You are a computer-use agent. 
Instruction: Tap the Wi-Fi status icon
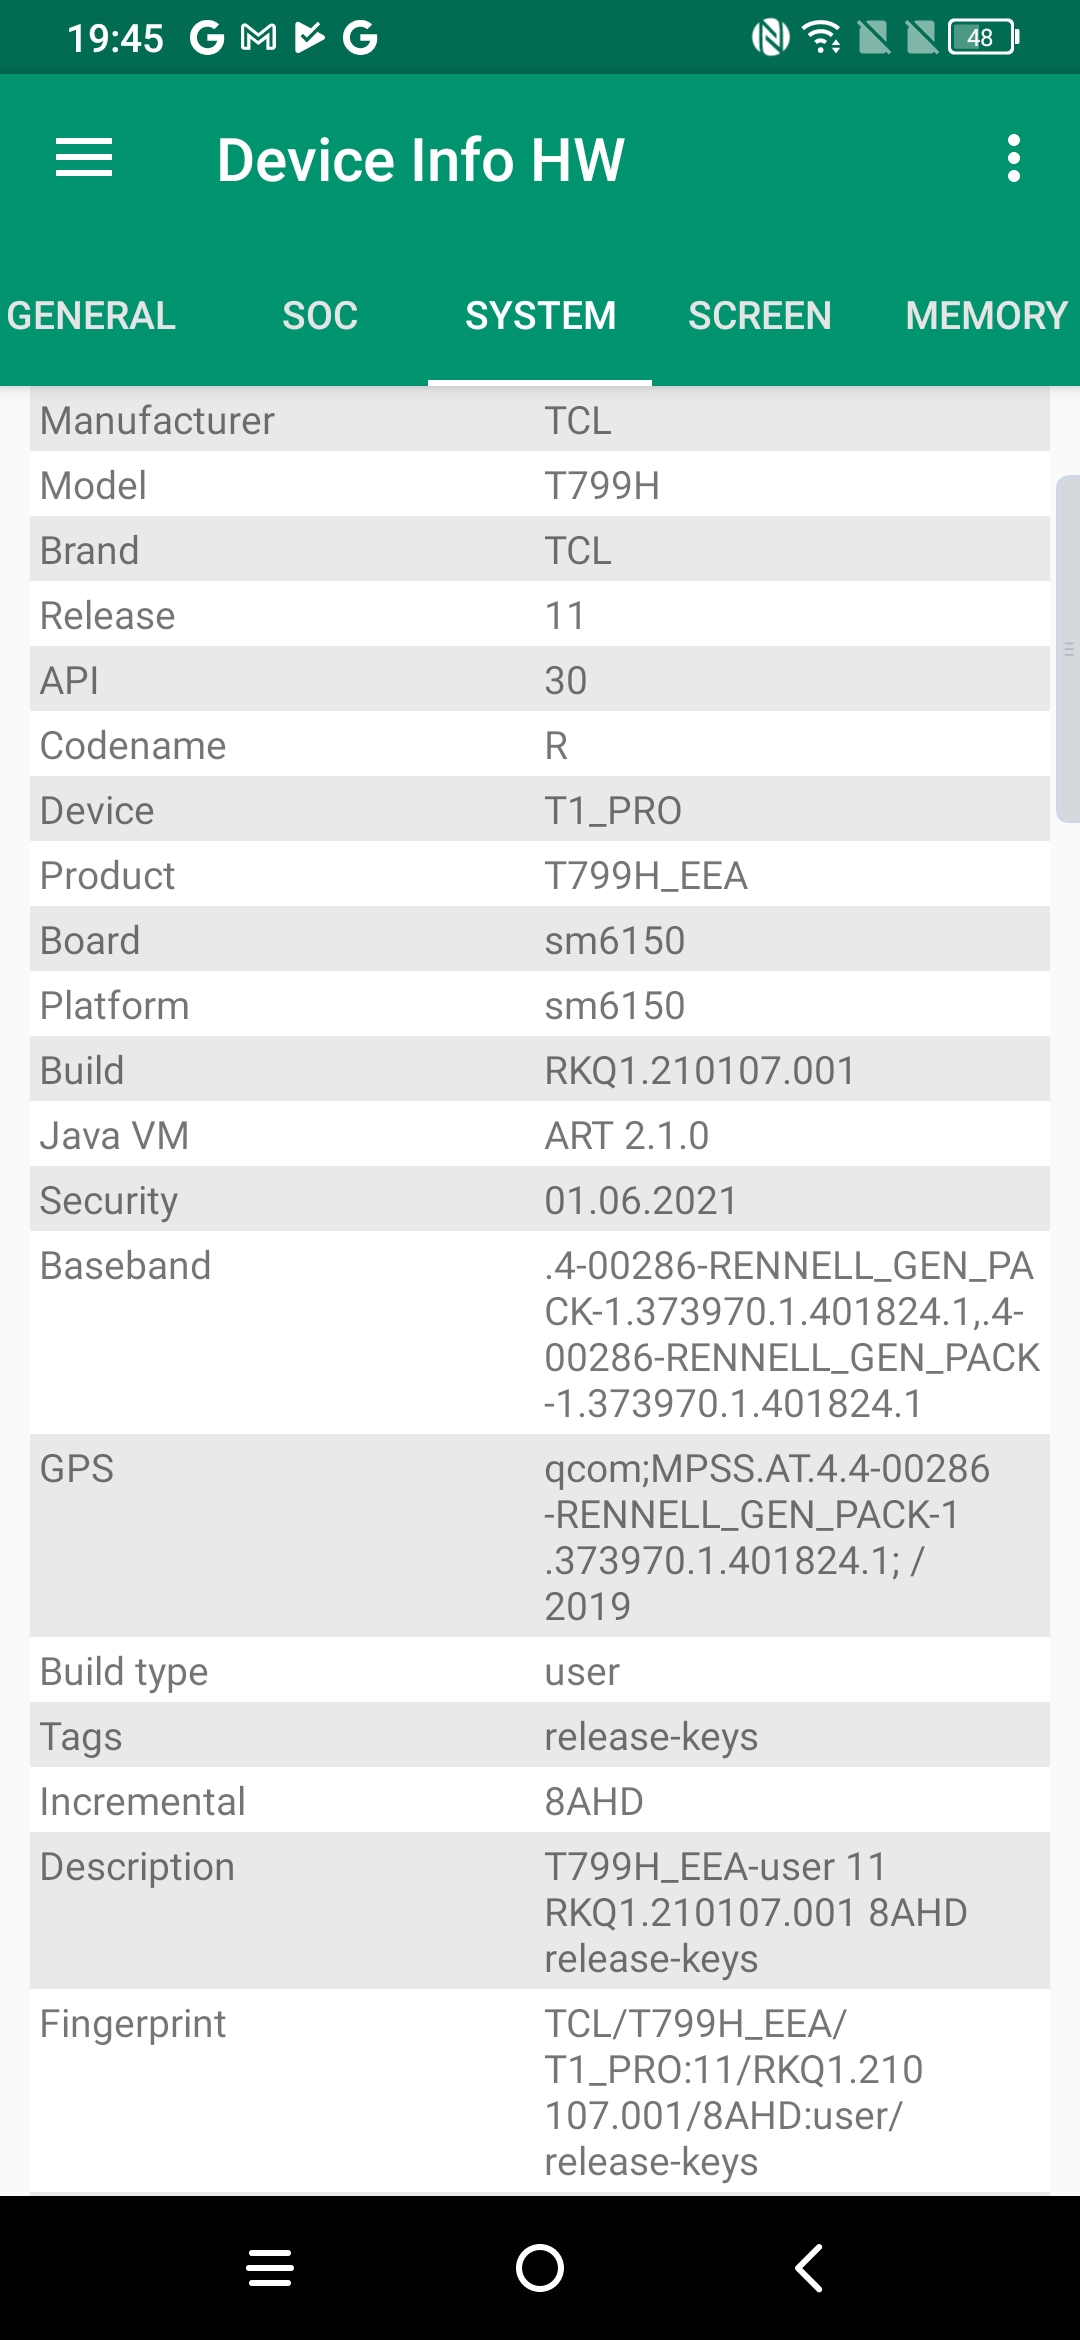(x=823, y=38)
